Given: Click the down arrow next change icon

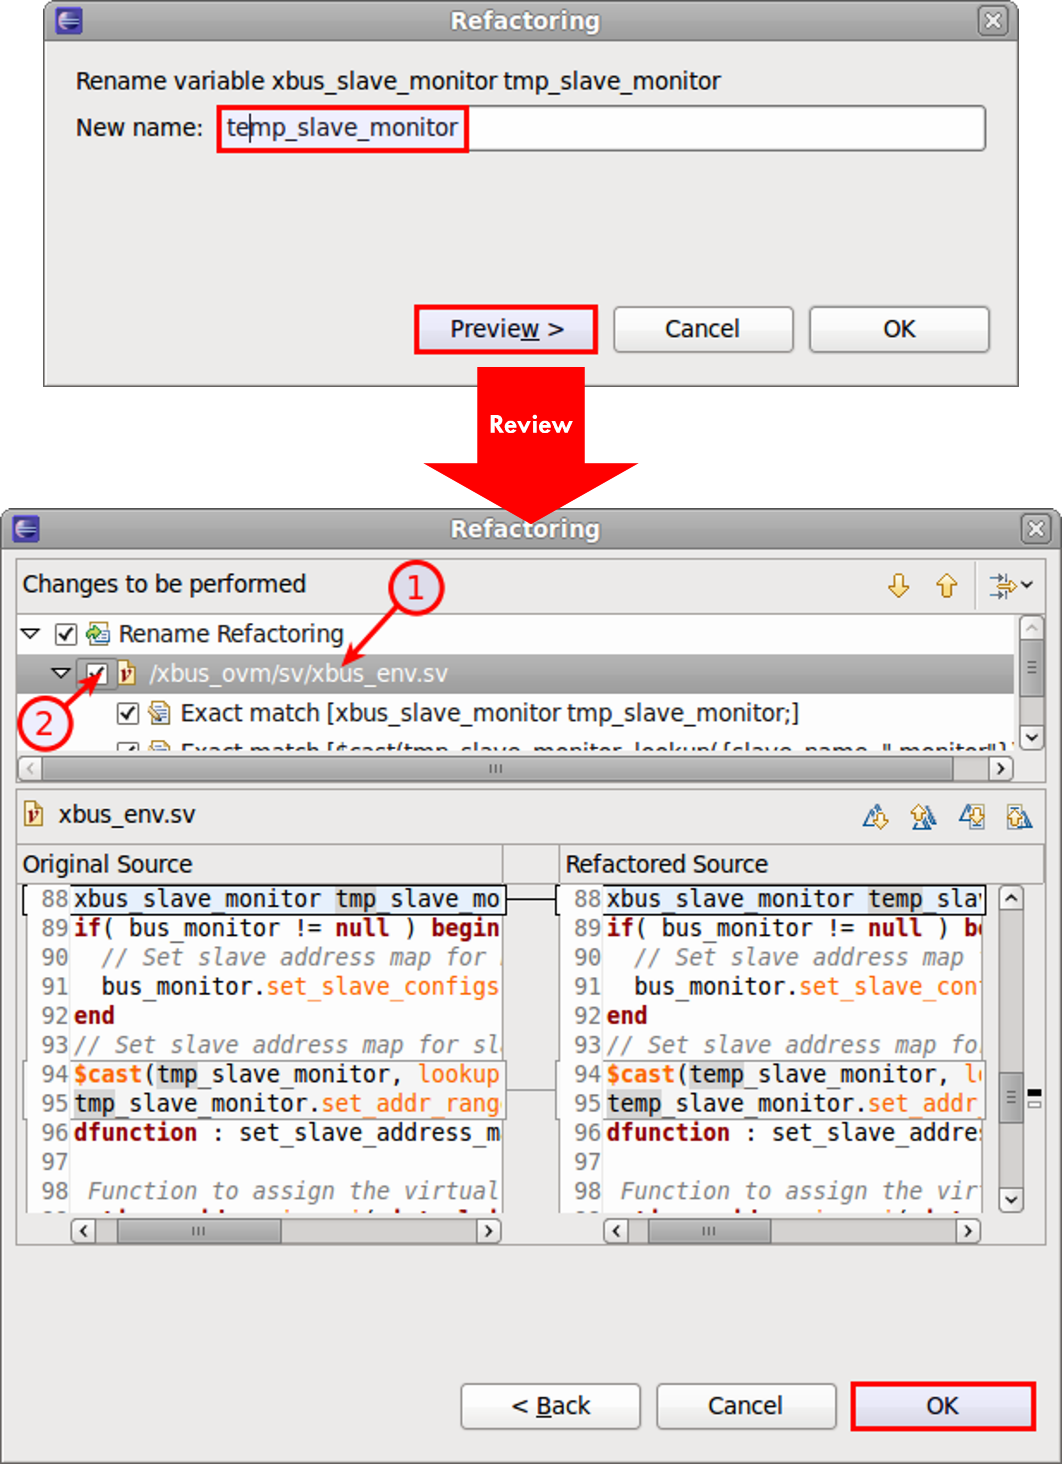Looking at the screenshot, I should click(898, 585).
